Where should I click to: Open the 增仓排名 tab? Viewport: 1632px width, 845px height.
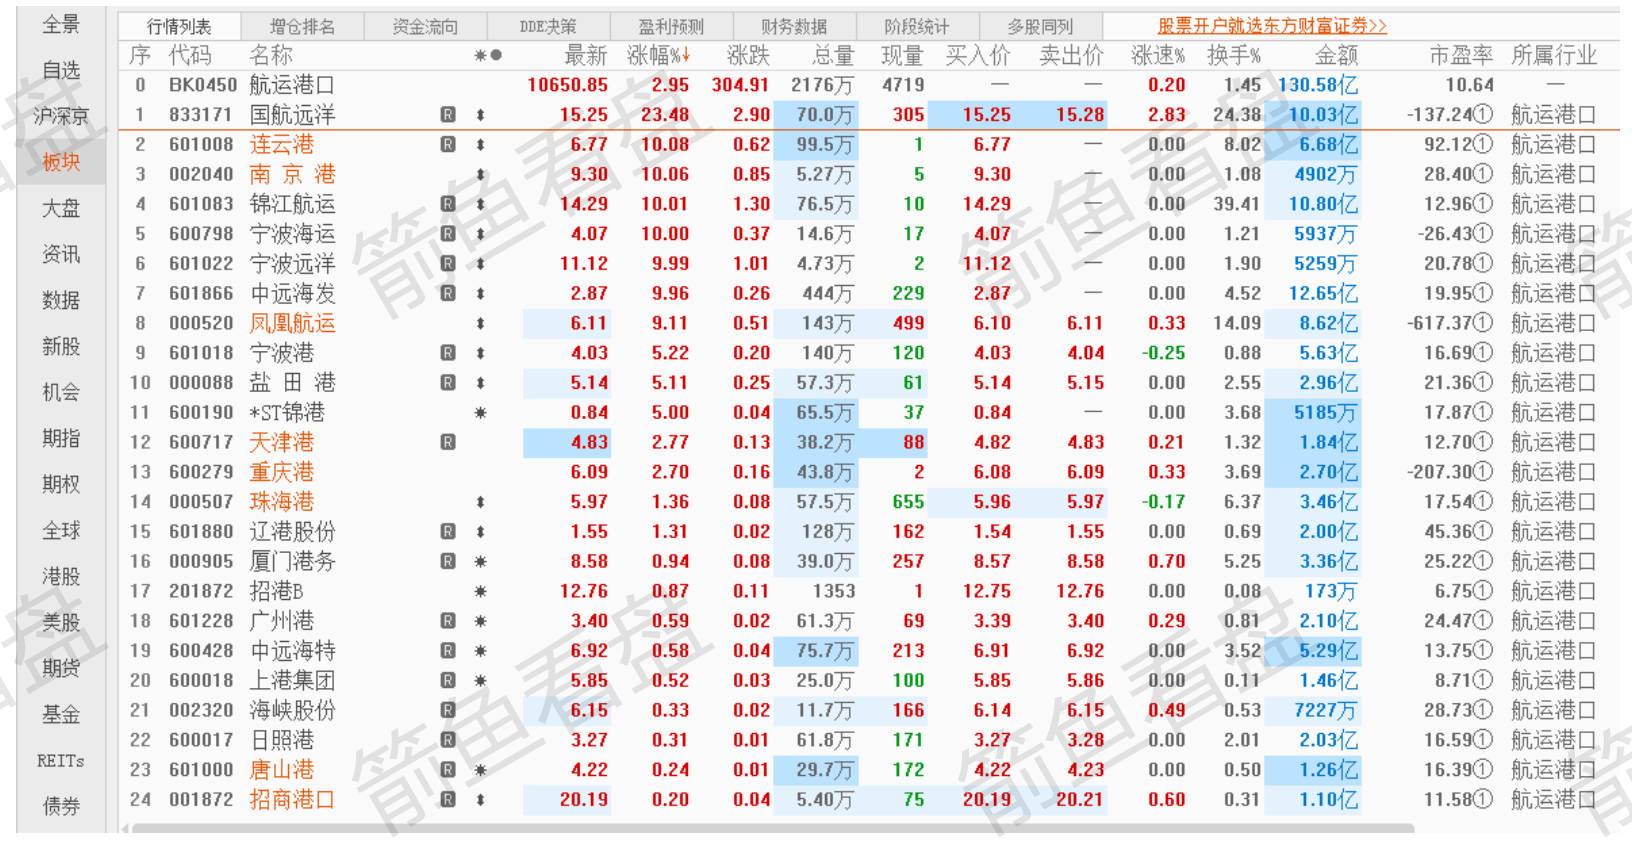click(303, 27)
